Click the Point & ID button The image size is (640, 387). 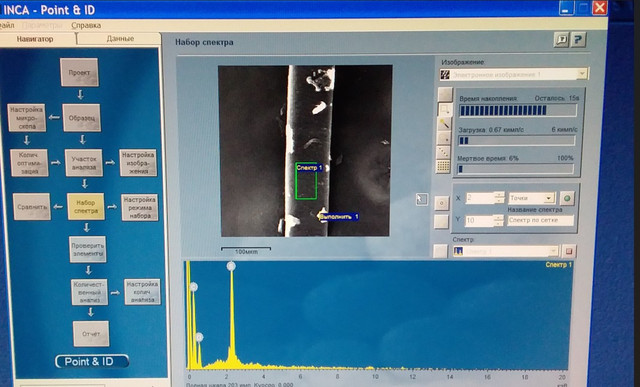[92, 361]
